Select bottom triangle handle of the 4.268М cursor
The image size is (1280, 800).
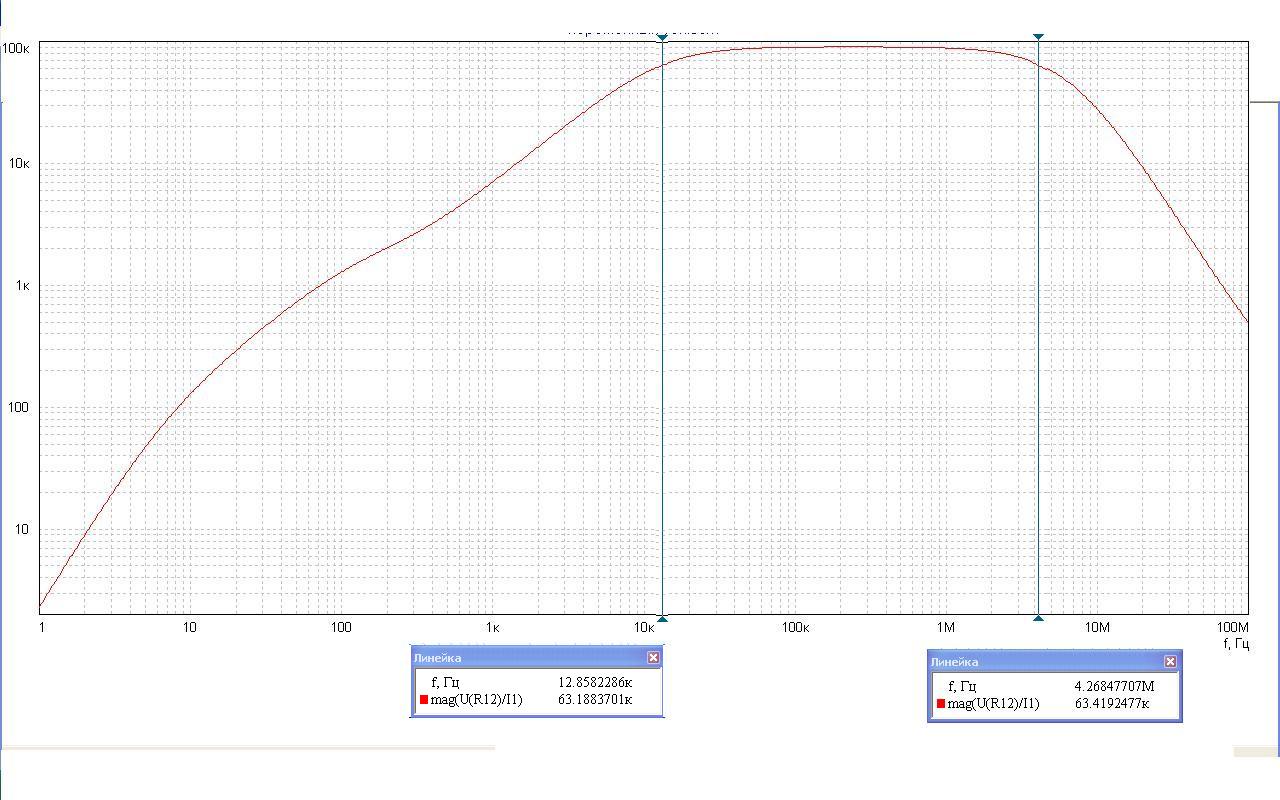point(1038,619)
